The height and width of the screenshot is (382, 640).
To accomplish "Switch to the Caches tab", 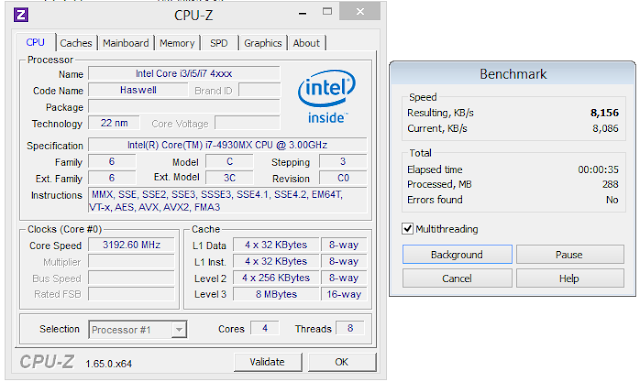I will [x=76, y=43].
